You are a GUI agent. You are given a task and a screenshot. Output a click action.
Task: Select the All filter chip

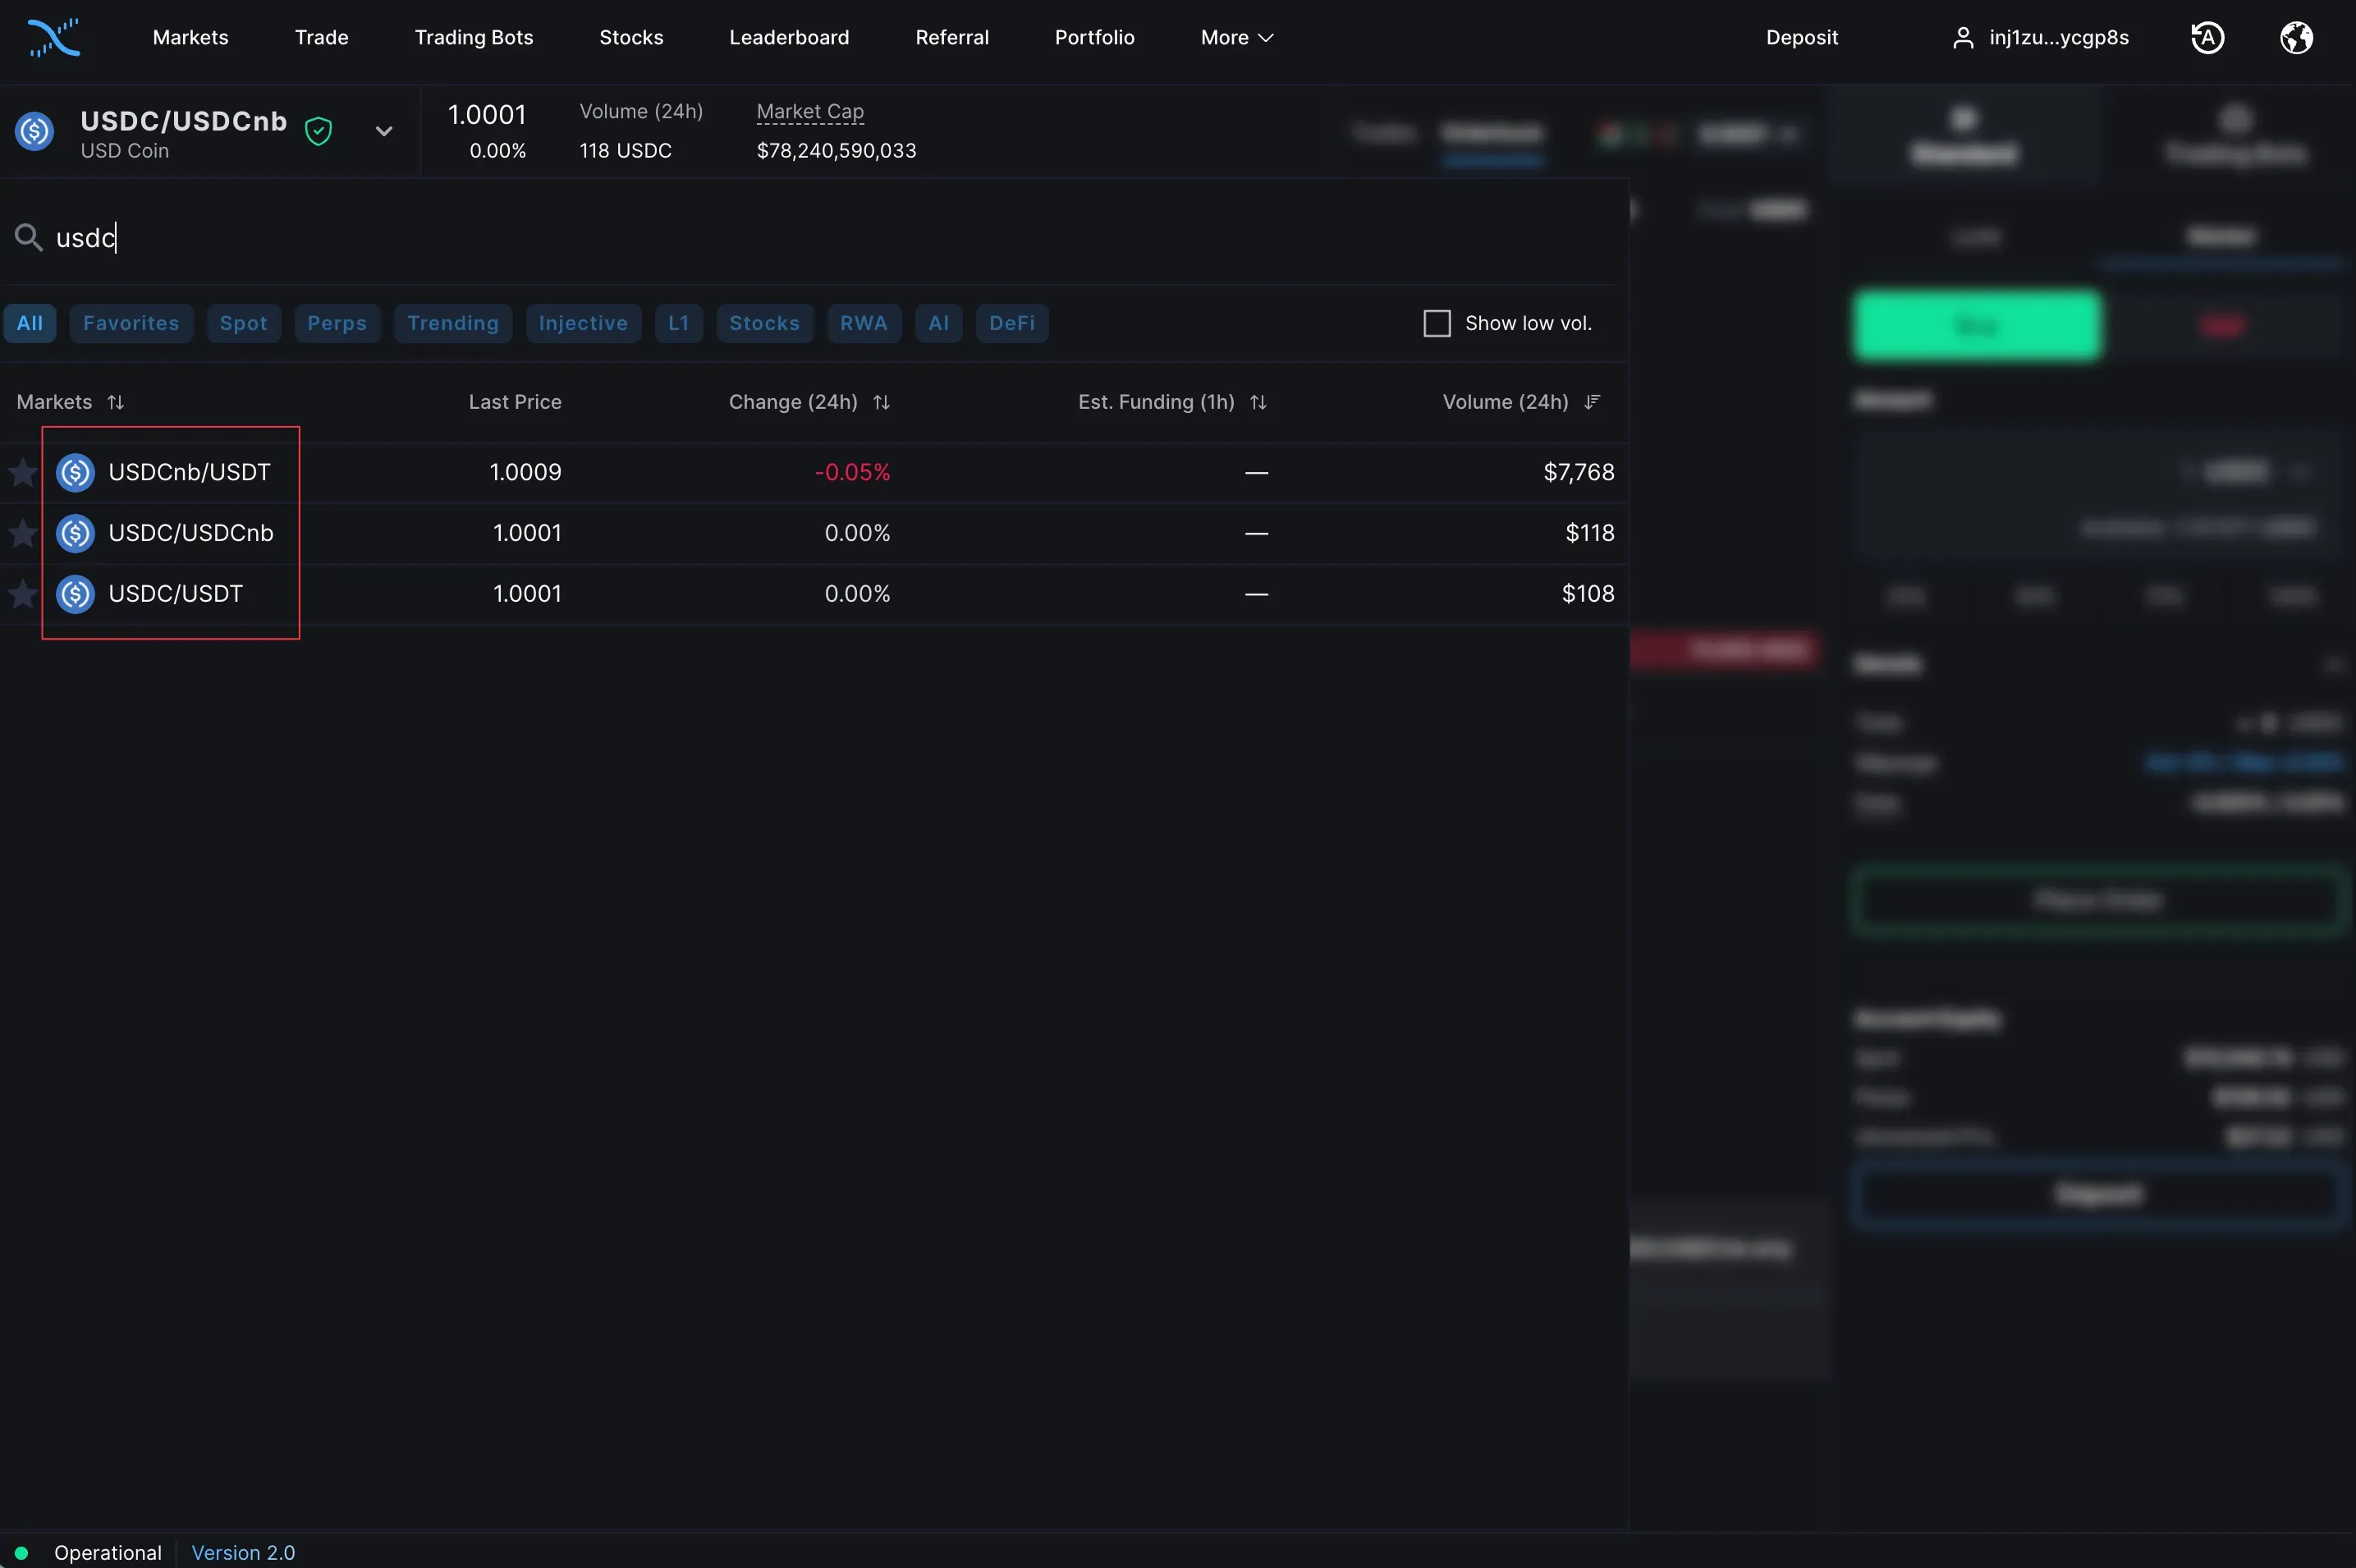[x=30, y=323]
